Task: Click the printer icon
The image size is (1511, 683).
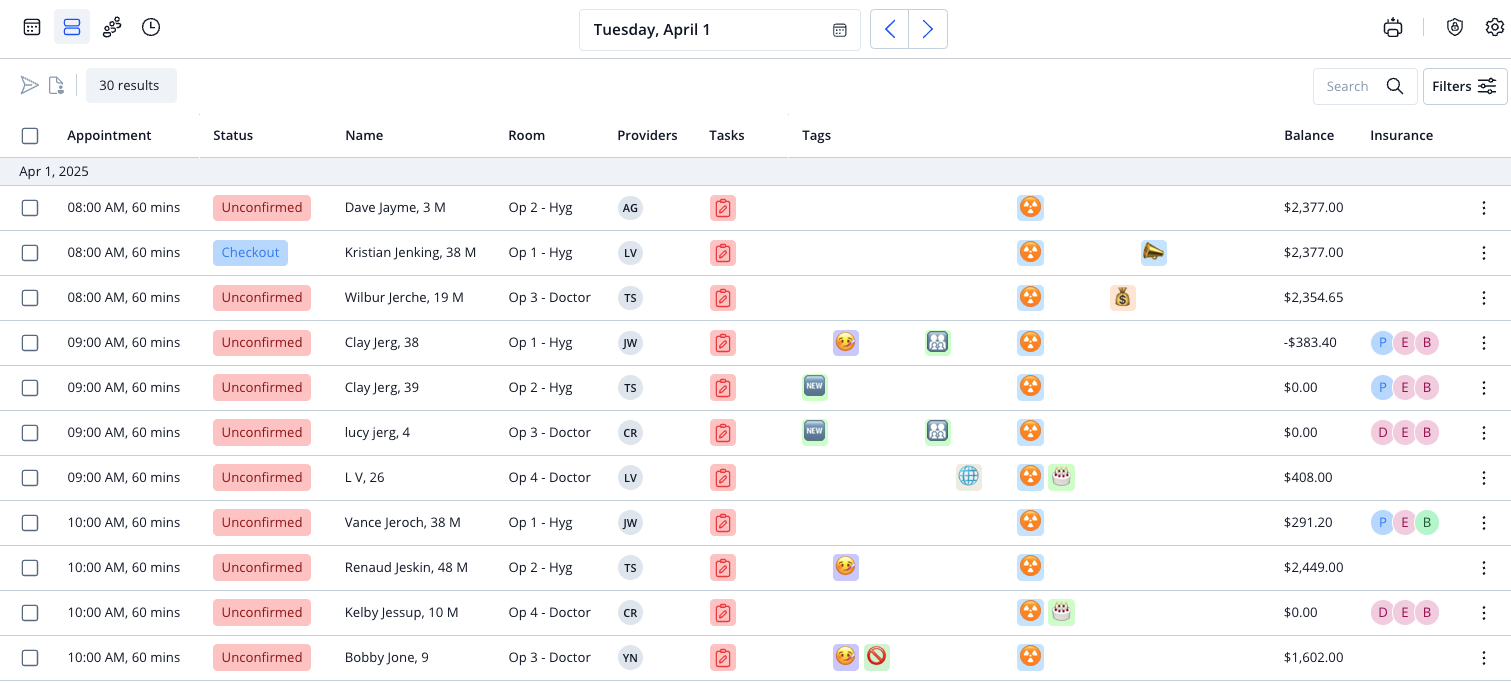Action: coord(1393,28)
